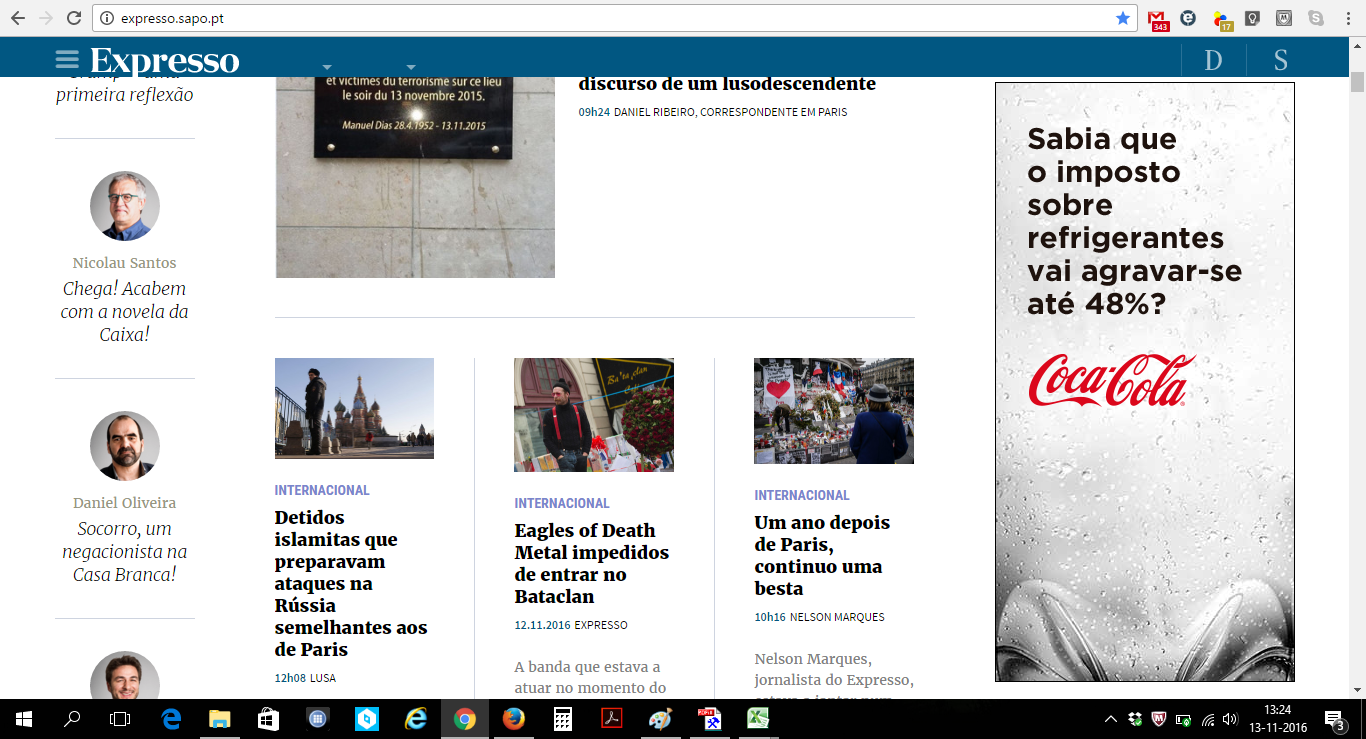Click the INTERNACIONAL tag above 'Um ano depois'
1366x739 pixels.
(x=802, y=495)
